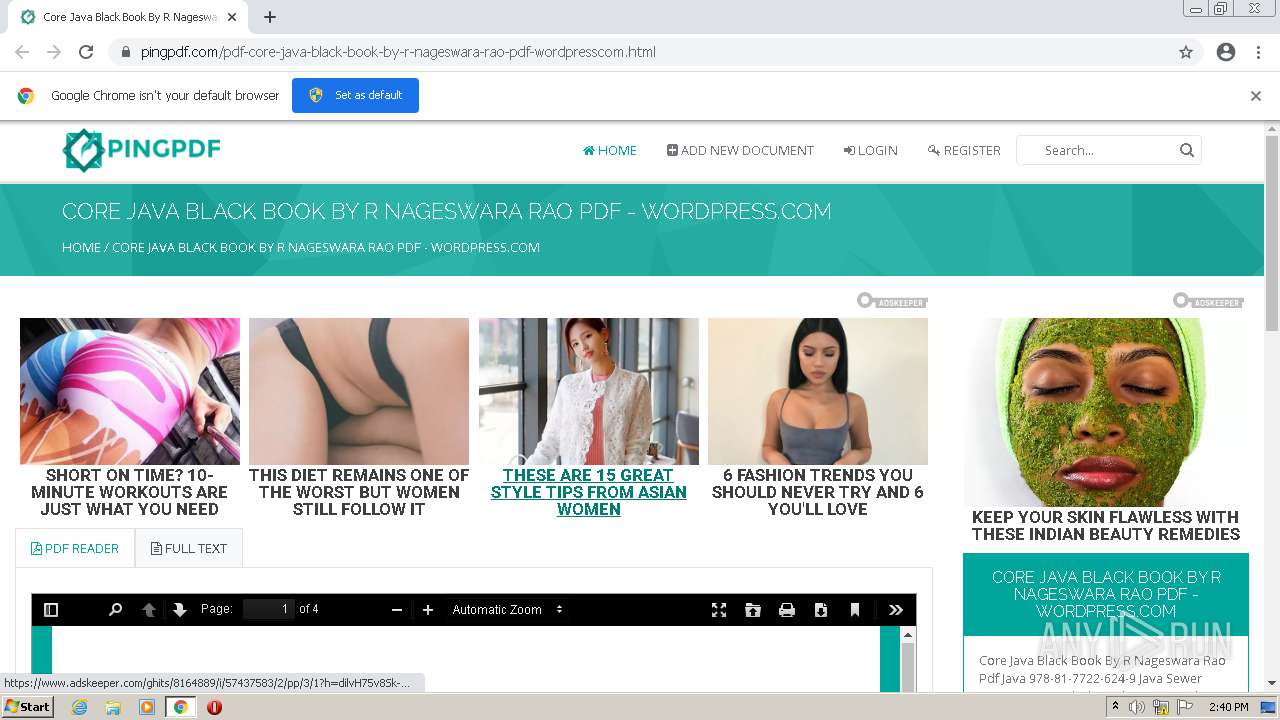Click 'Keep your skin flawless' ad headline
Viewport: 1280px width, 720px height.
1106,526
